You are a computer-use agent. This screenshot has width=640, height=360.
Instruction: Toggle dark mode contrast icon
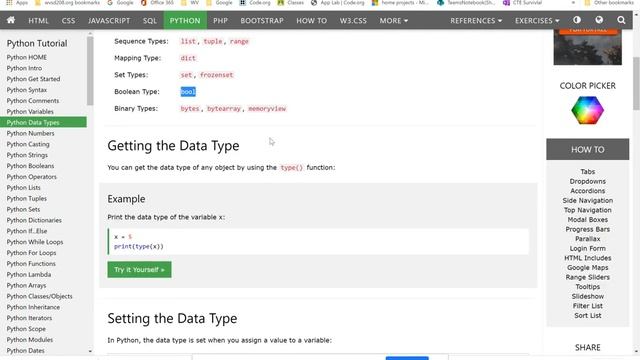pos(577,20)
